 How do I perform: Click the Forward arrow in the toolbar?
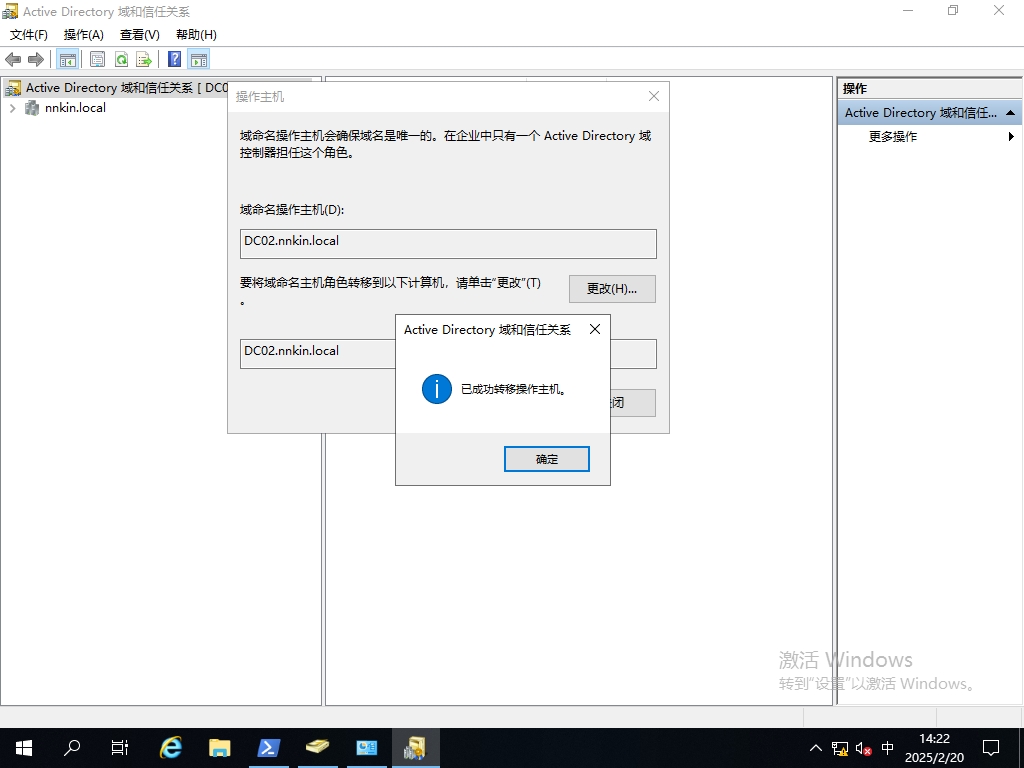click(36, 59)
